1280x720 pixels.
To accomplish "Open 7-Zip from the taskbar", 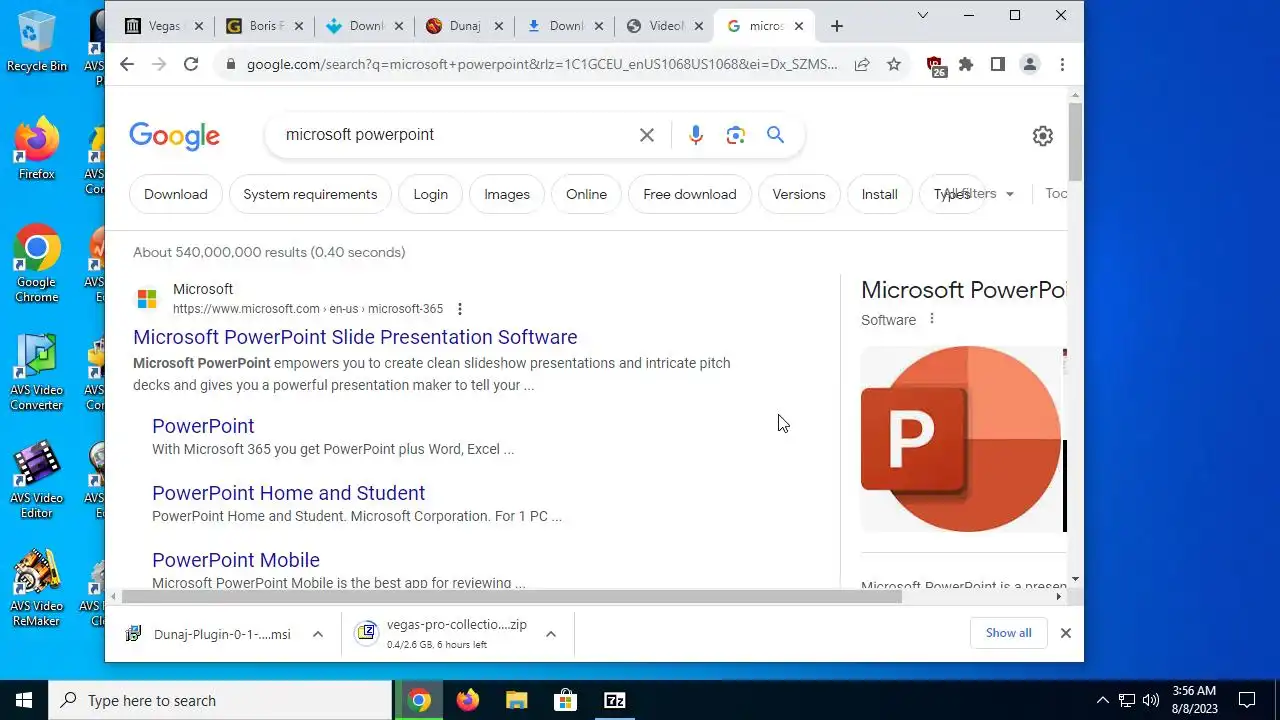I will click(x=615, y=701).
